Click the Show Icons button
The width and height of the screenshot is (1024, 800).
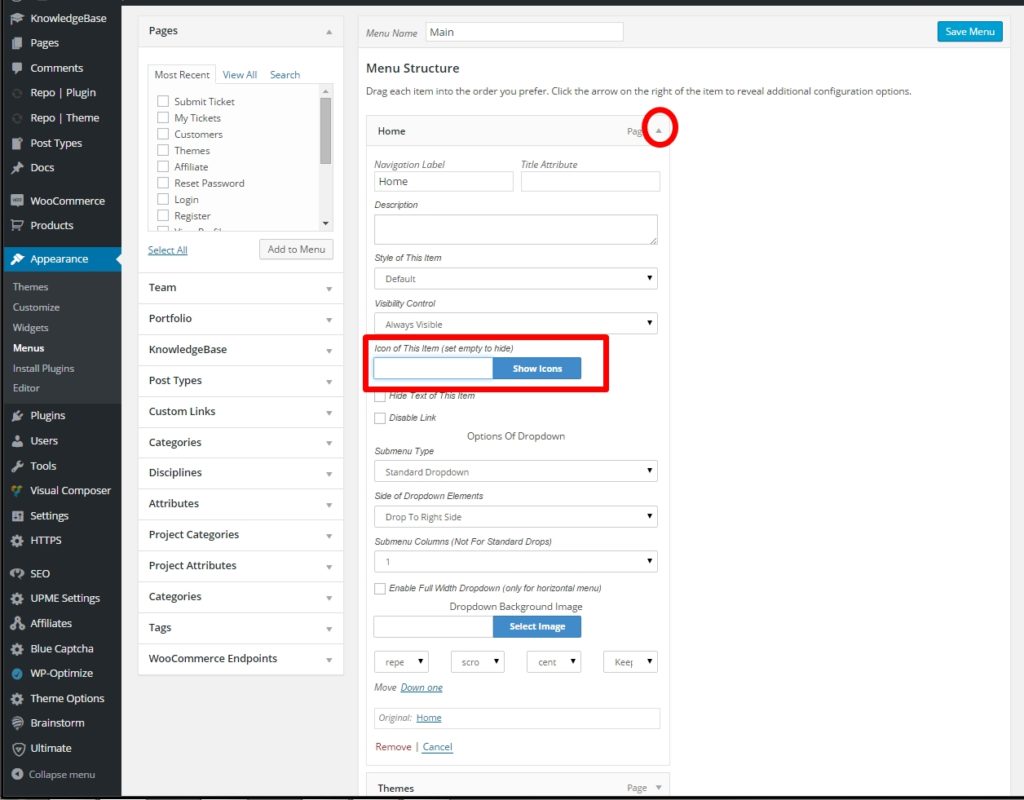[x=537, y=369]
